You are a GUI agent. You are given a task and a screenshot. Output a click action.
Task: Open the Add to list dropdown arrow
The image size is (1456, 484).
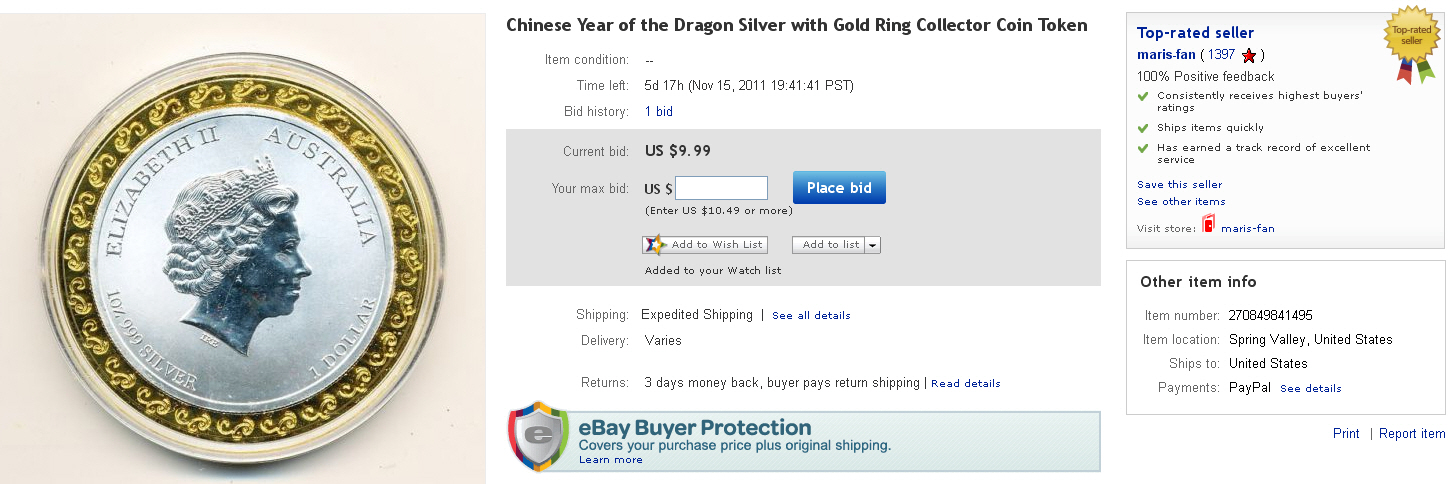click(872, 245)
